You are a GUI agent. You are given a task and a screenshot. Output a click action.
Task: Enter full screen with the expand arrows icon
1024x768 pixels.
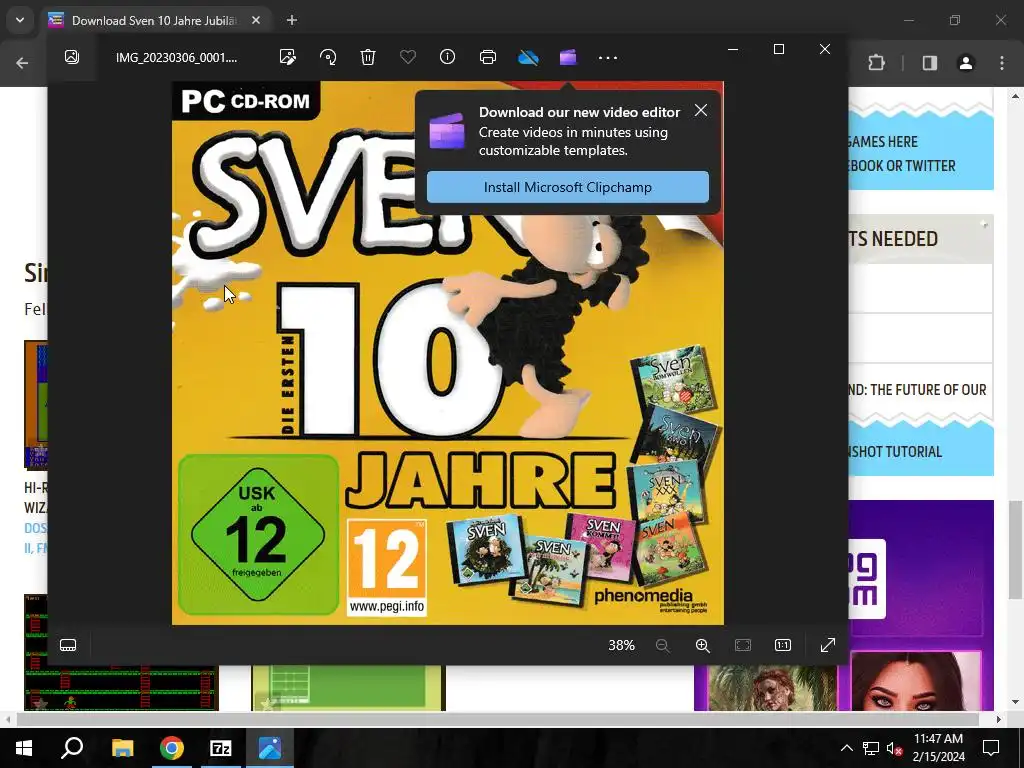point(827,645)
